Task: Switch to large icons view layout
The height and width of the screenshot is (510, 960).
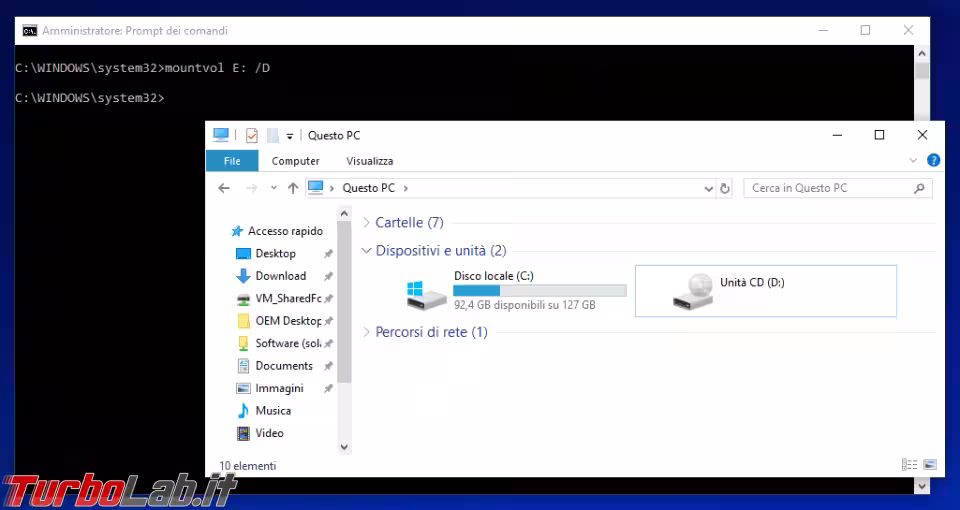Action: point(929,465)
